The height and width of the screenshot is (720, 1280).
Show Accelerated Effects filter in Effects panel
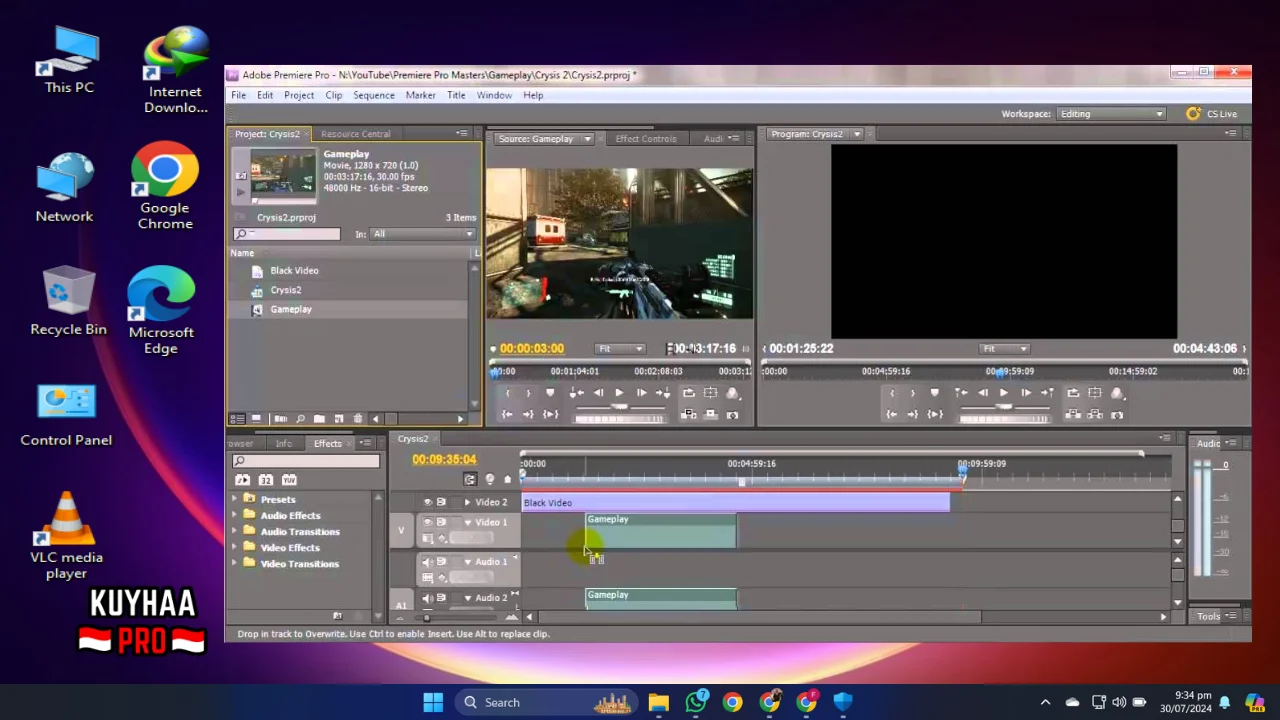(x=243, y=480)
